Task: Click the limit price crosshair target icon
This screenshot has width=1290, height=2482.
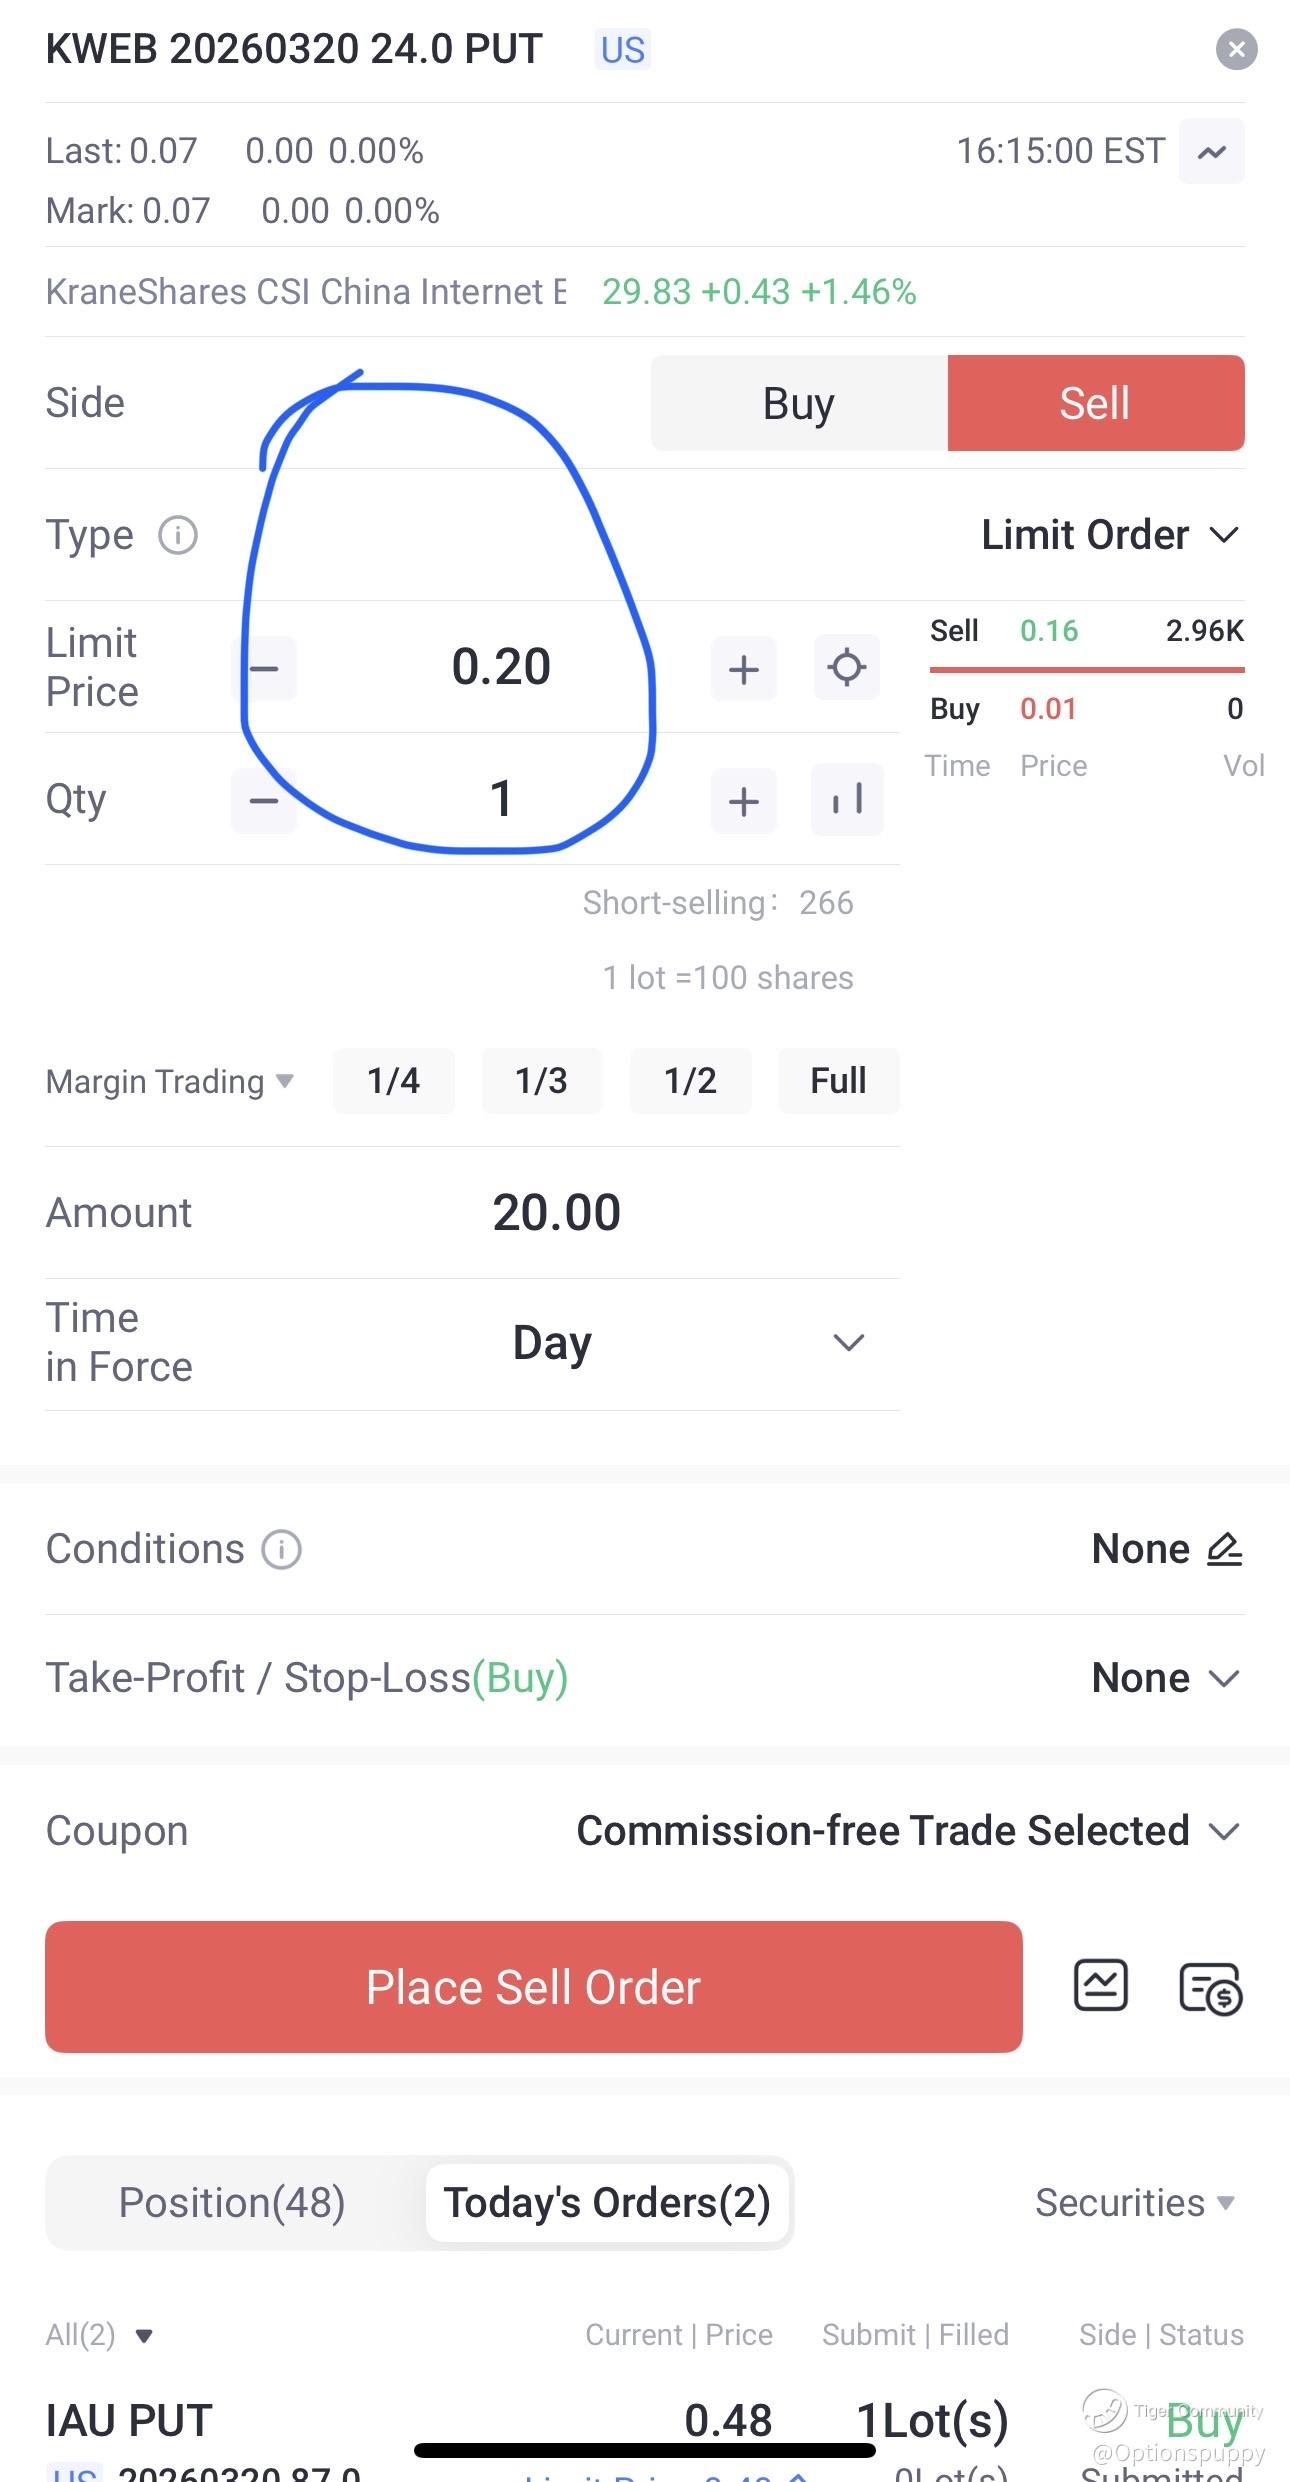Action: [846, 667]
